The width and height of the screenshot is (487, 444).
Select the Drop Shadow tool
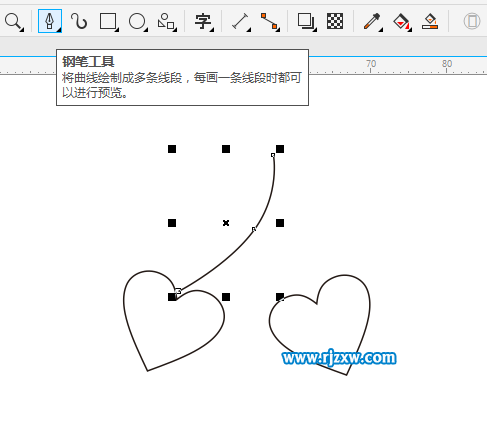306,22
